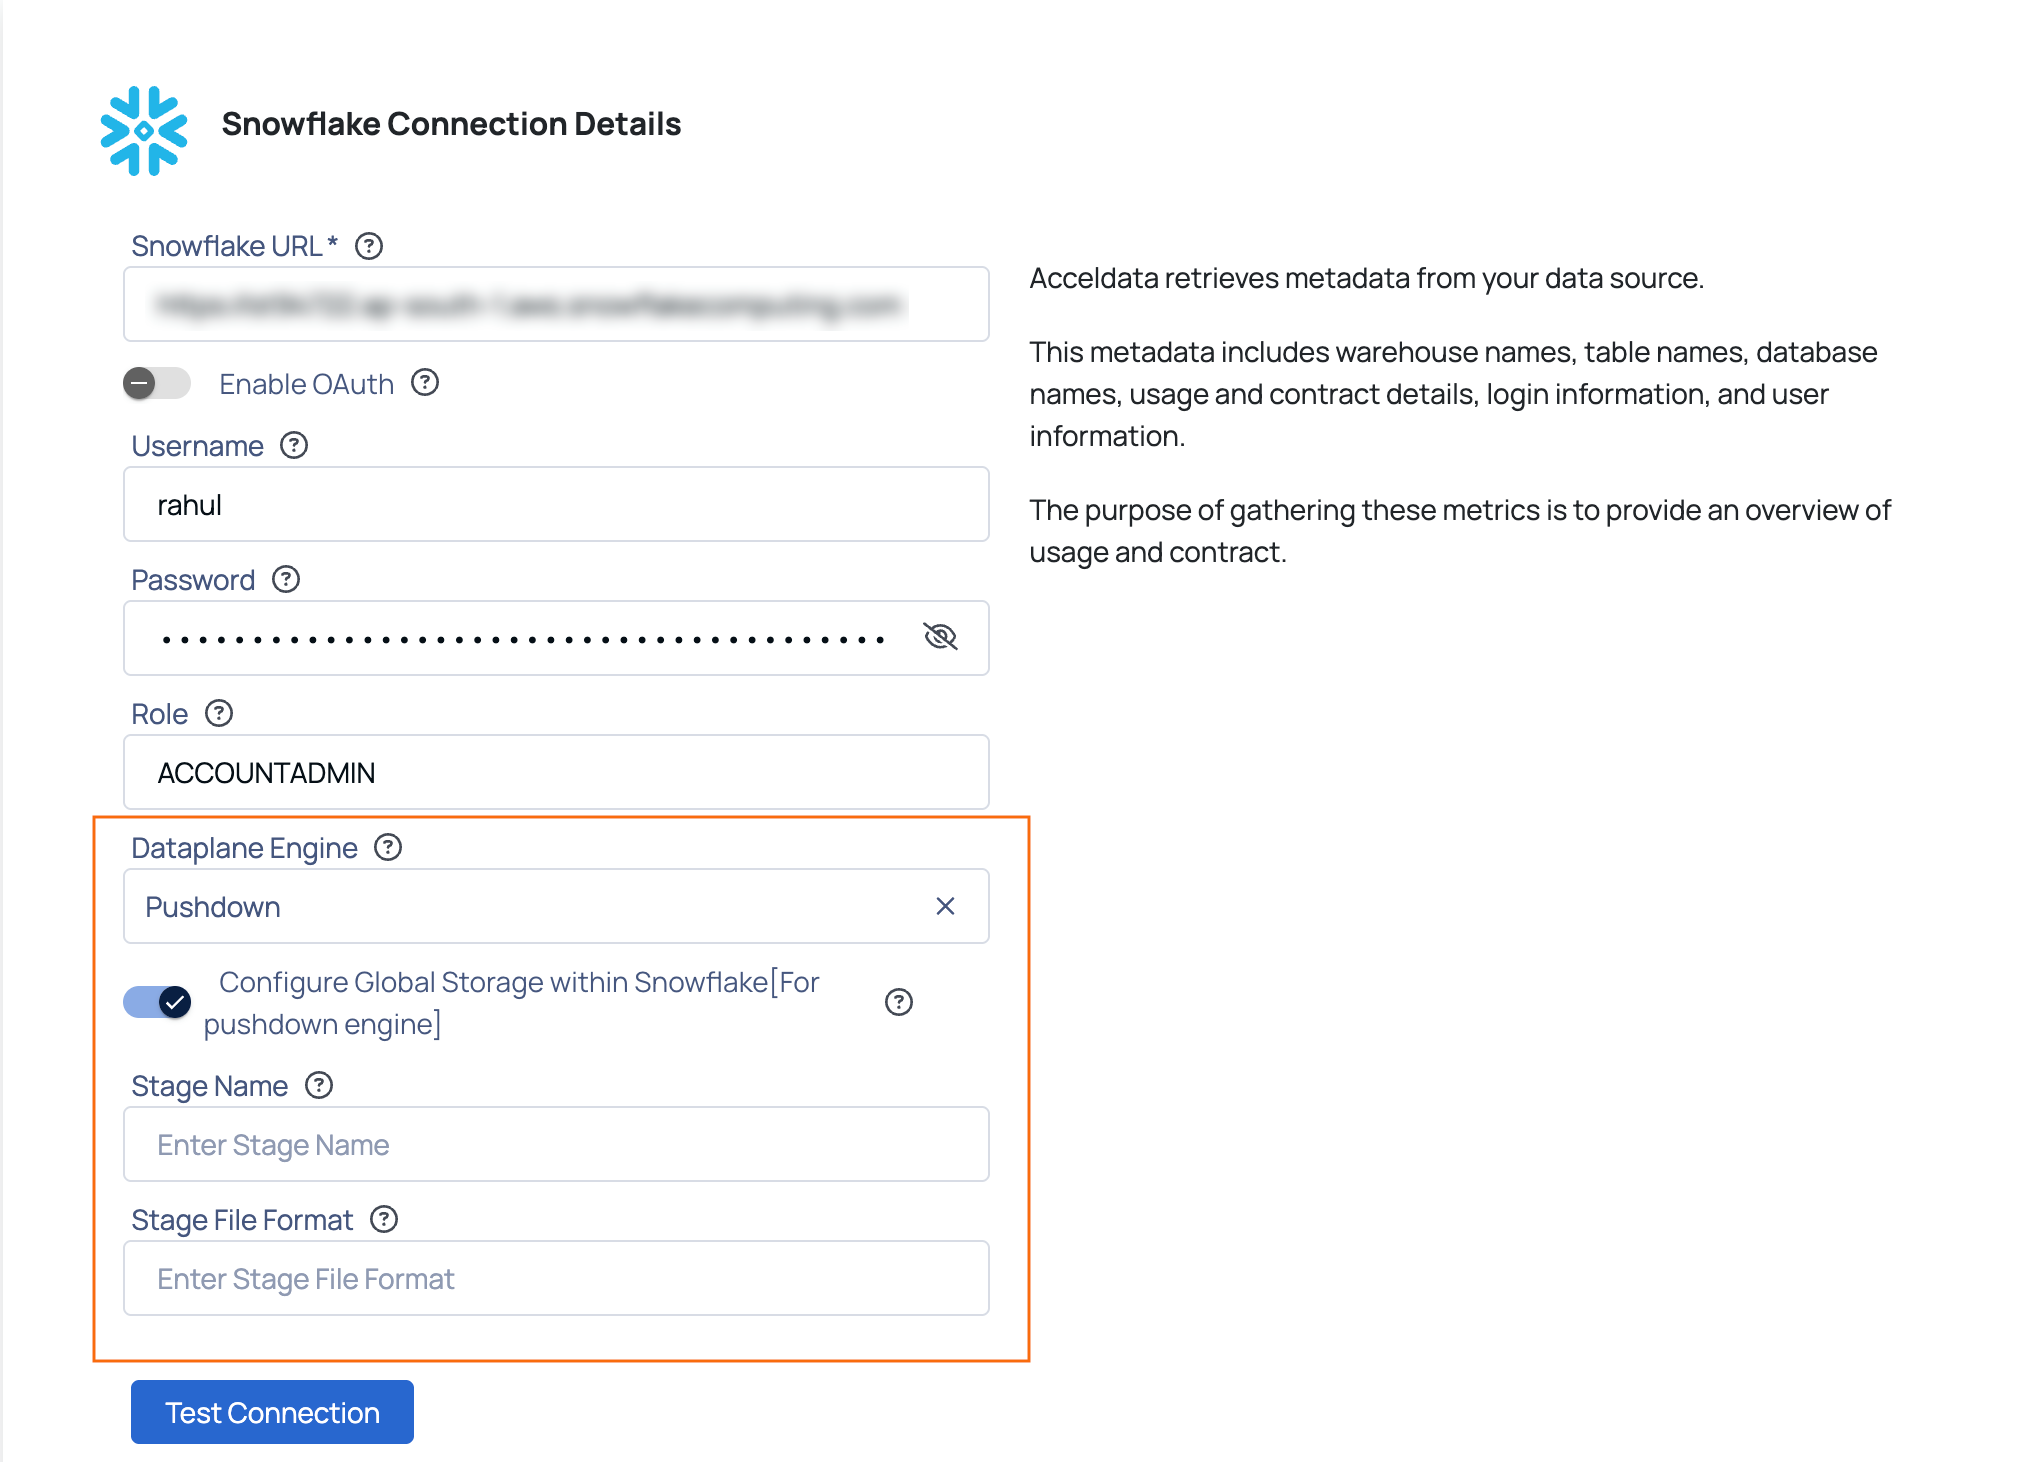Focus the Enter Stage File Format field

point(556,1278)
